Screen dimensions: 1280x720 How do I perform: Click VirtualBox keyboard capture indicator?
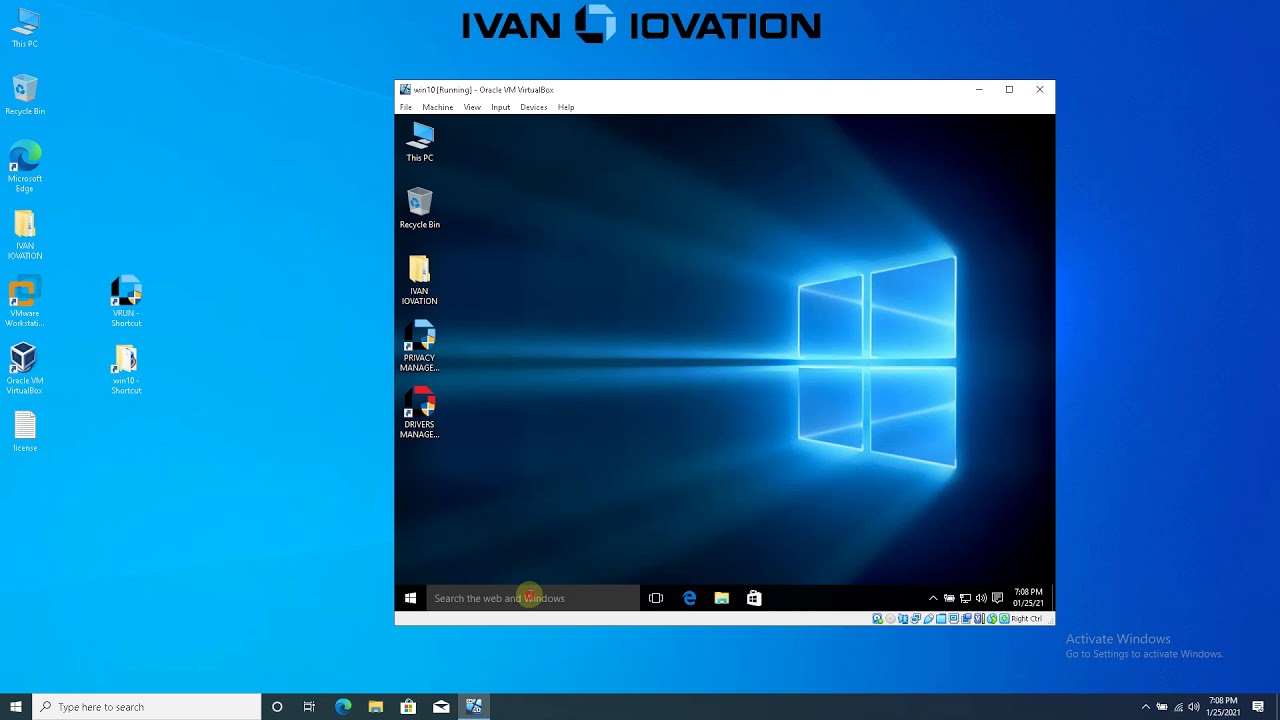pos(1004,619)
